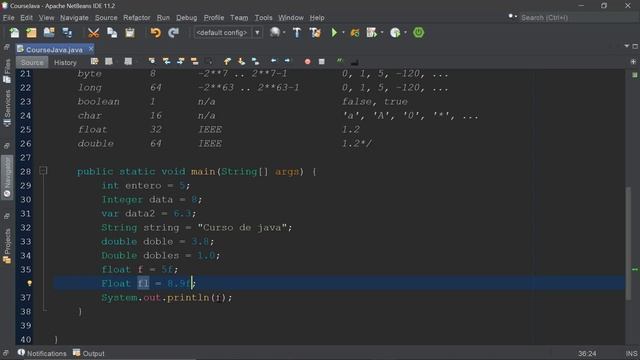This screenshot has height=360, width=640.
Task: Click Next Bookmark icon
Action: pos(241,61)
